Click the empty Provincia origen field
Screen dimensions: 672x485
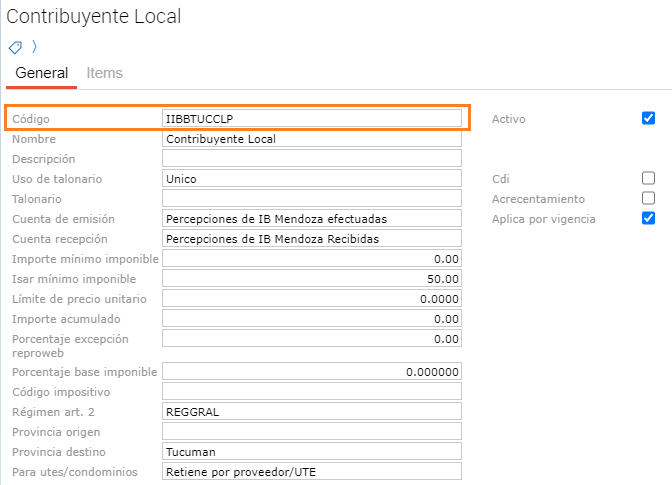tap(312, 431)
